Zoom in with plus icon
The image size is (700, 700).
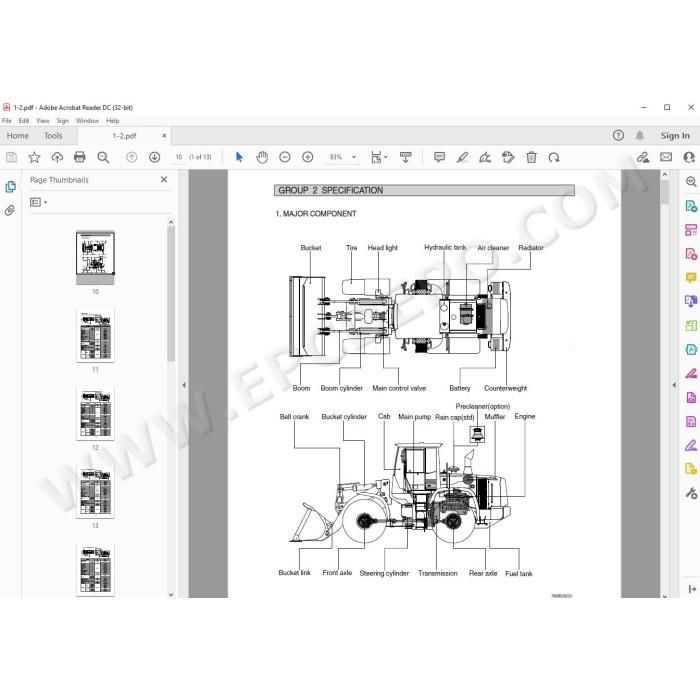[x=308, y=157]
